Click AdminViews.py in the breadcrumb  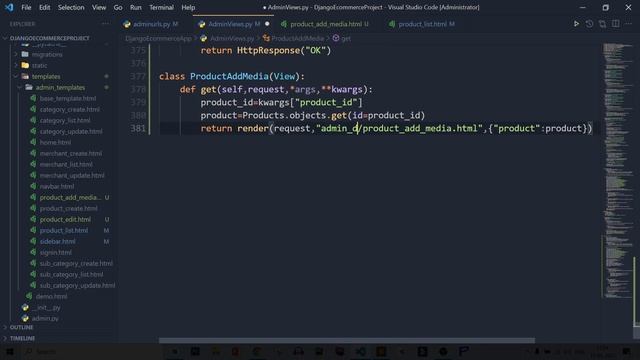tap(232, 38)
